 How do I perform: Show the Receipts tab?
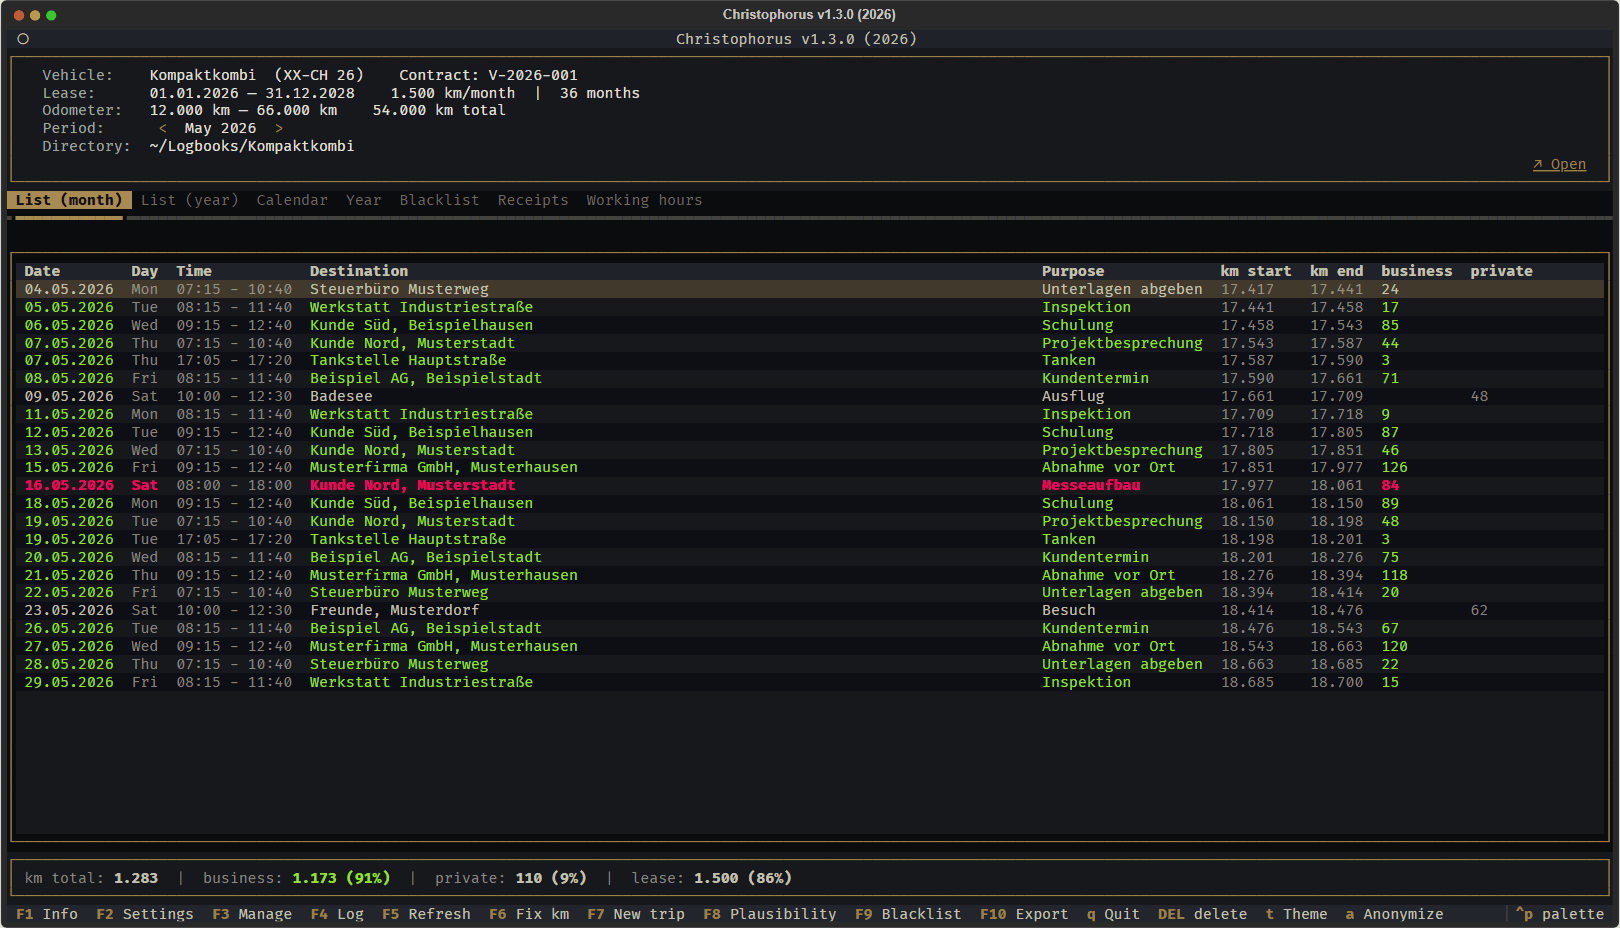(533, 200)
